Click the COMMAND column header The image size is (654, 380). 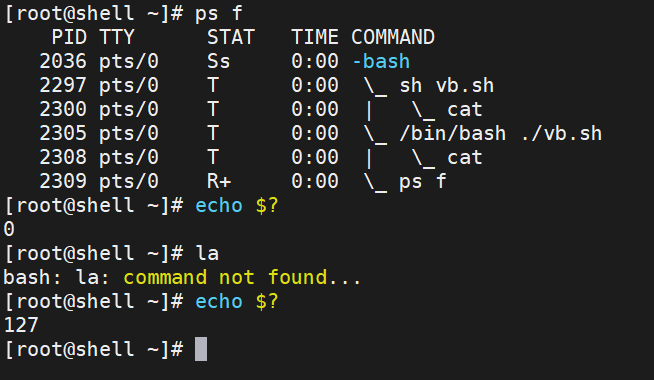pyautogui.click(x=393, y=37)
